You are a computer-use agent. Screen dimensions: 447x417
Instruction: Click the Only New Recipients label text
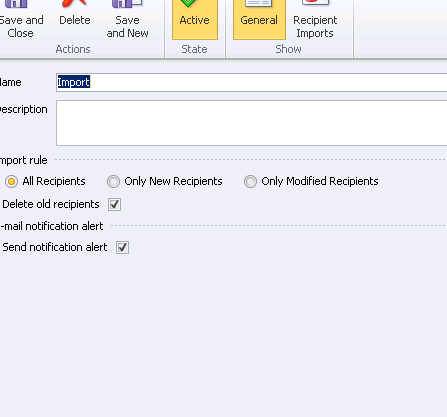(173, 181)
